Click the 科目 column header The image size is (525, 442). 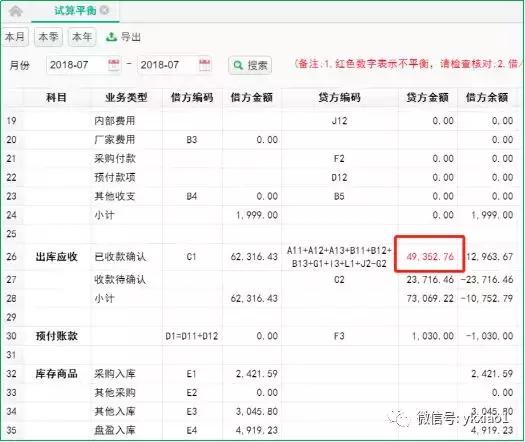[56, 97]
